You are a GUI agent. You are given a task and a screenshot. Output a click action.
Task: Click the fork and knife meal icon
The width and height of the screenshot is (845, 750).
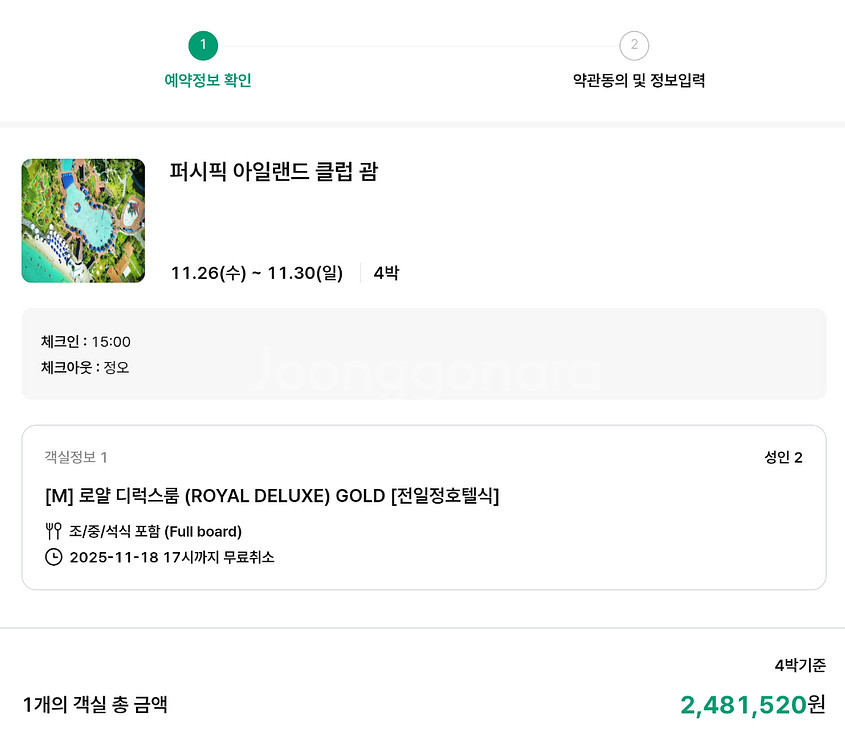[54, 531]
